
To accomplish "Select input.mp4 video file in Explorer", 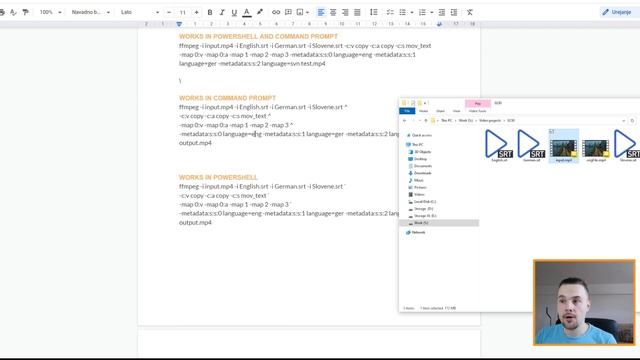I will pos(564,146).
